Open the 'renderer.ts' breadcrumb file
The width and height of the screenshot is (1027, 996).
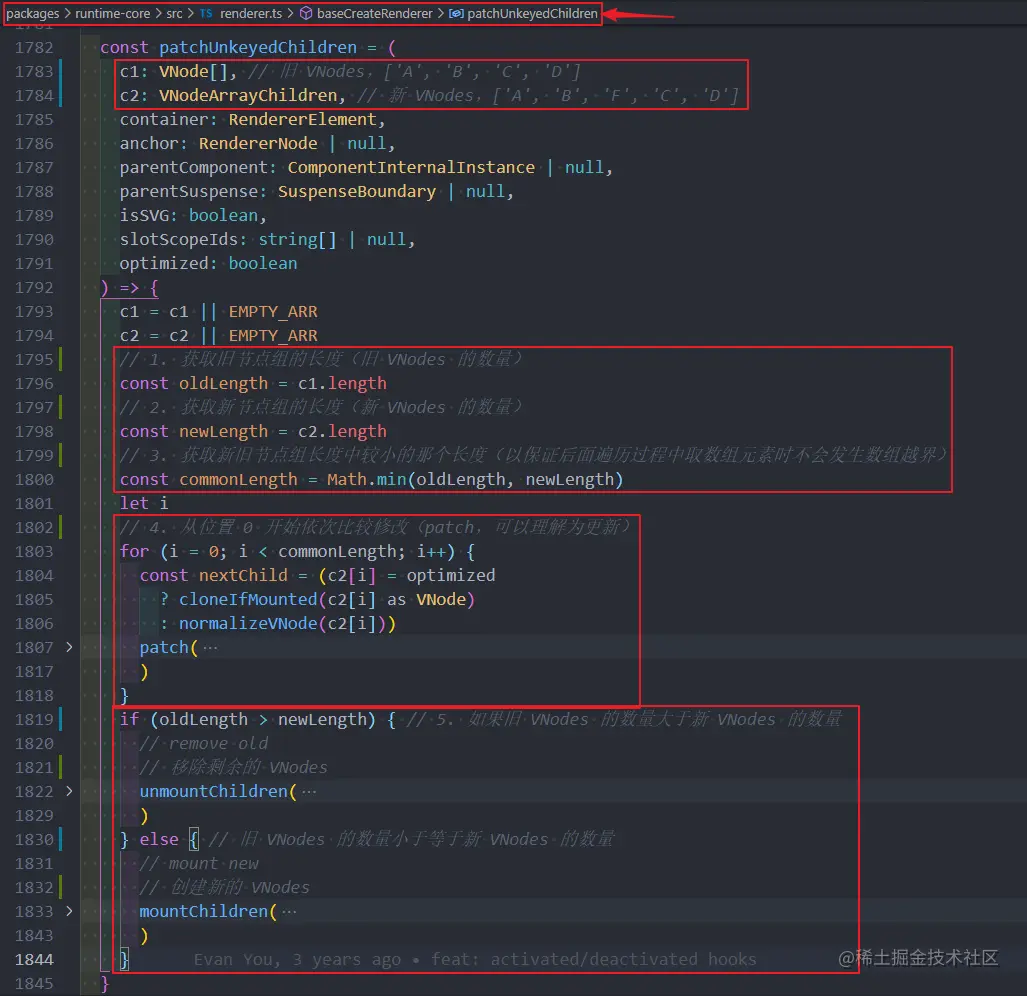pyautogui.click(x=251, y=13)
